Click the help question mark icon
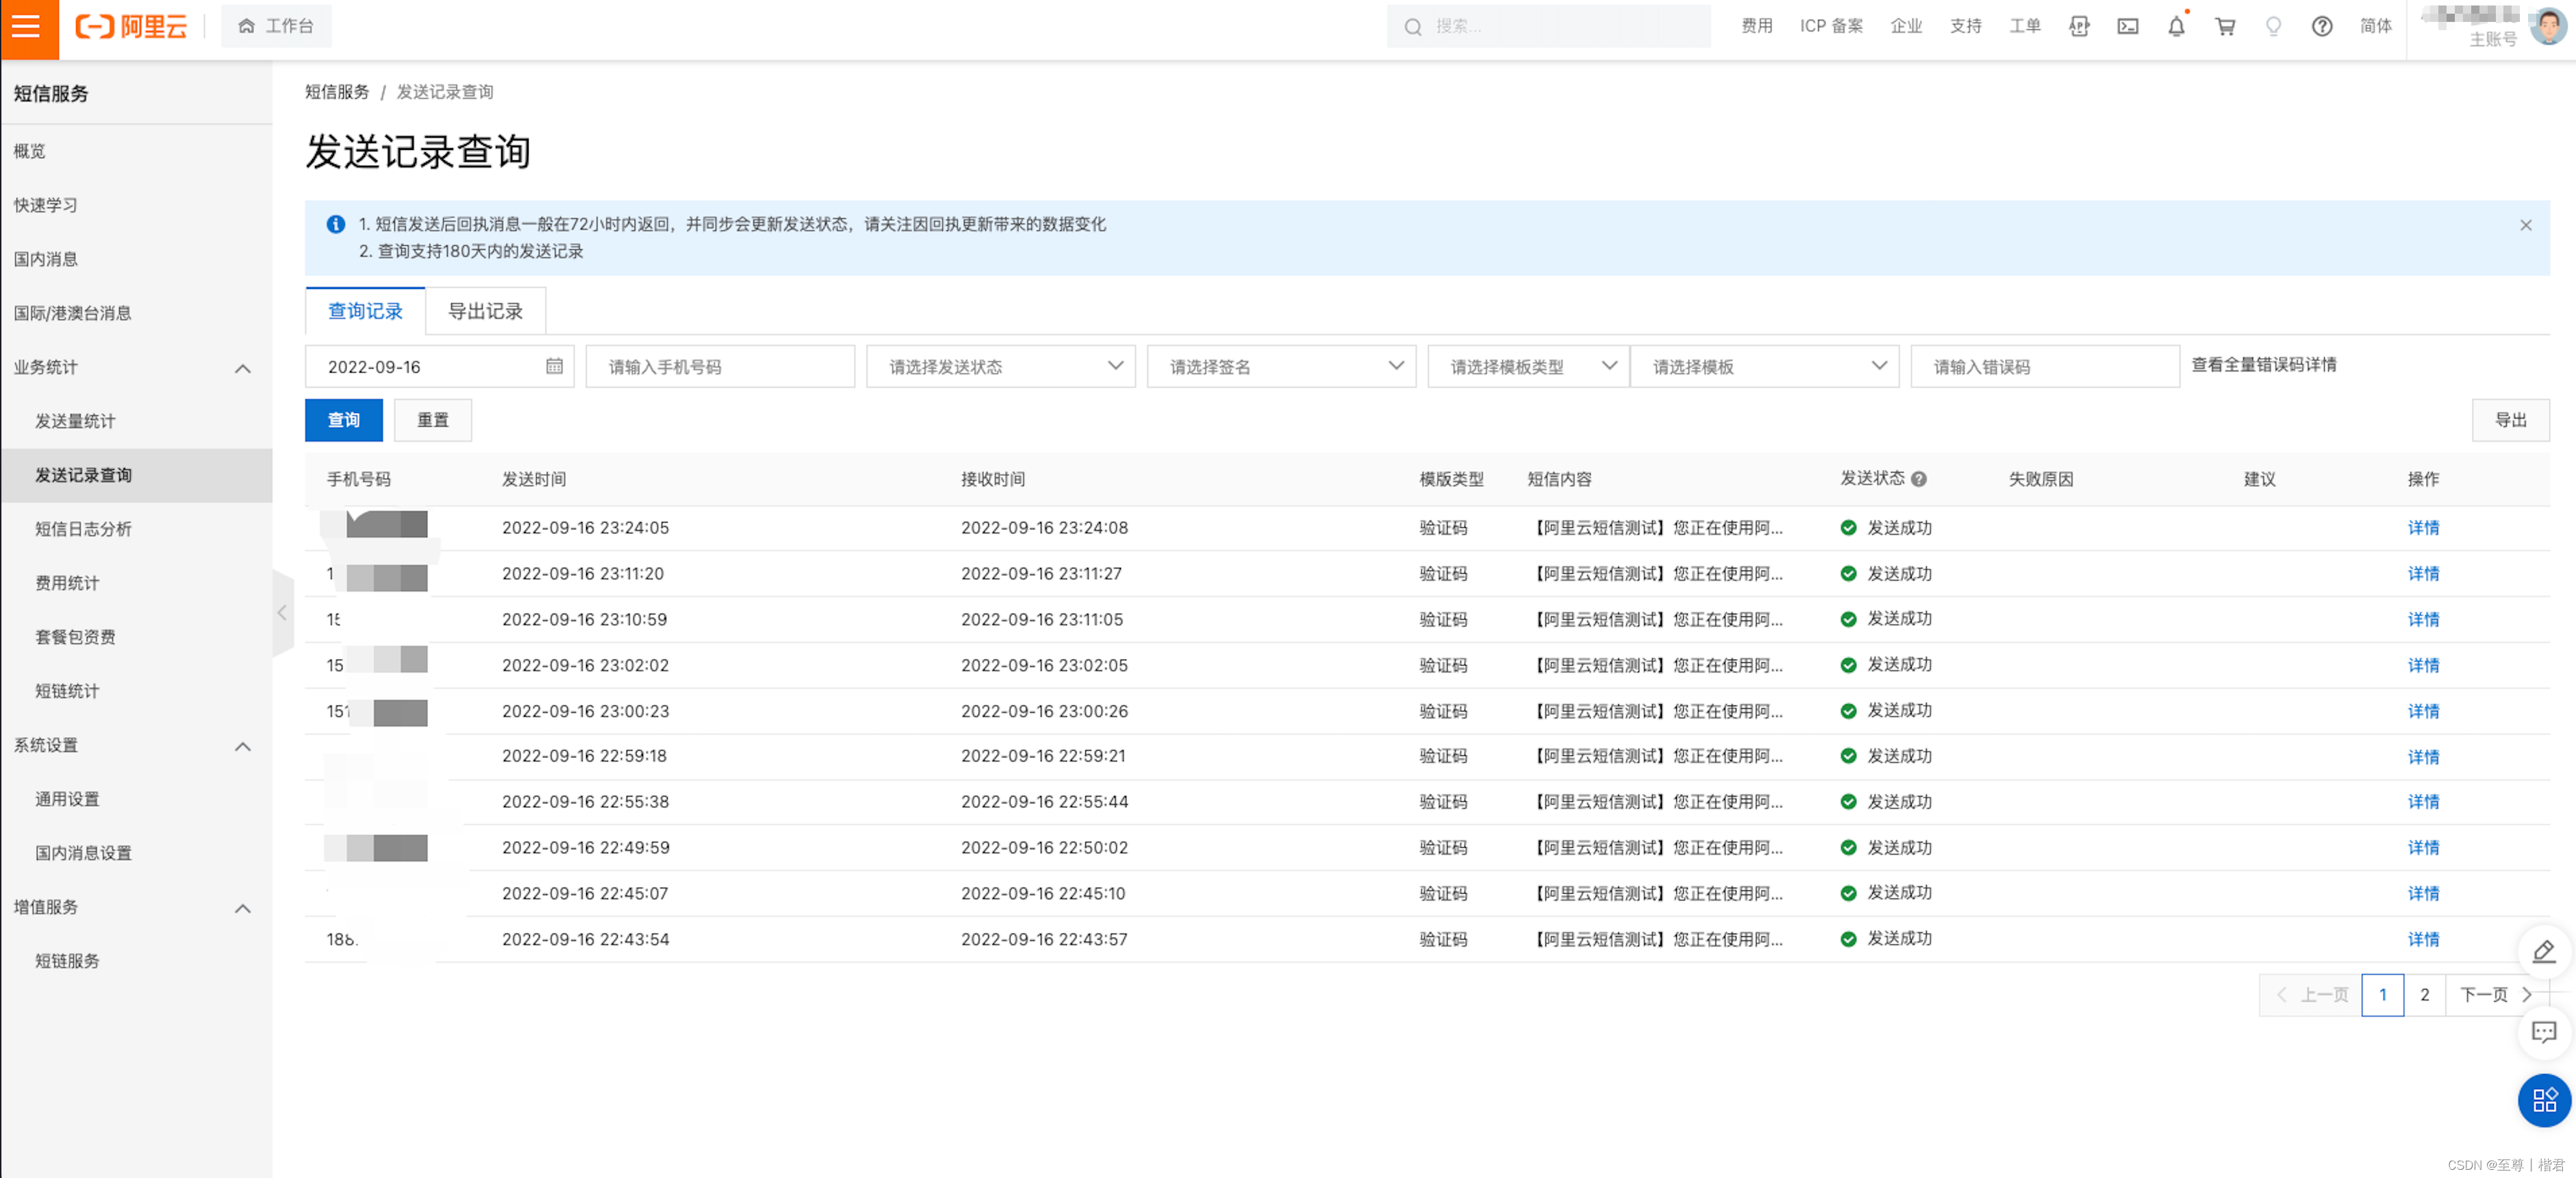Screen dimensions: 2576x1178 (x=2322, y=27)
